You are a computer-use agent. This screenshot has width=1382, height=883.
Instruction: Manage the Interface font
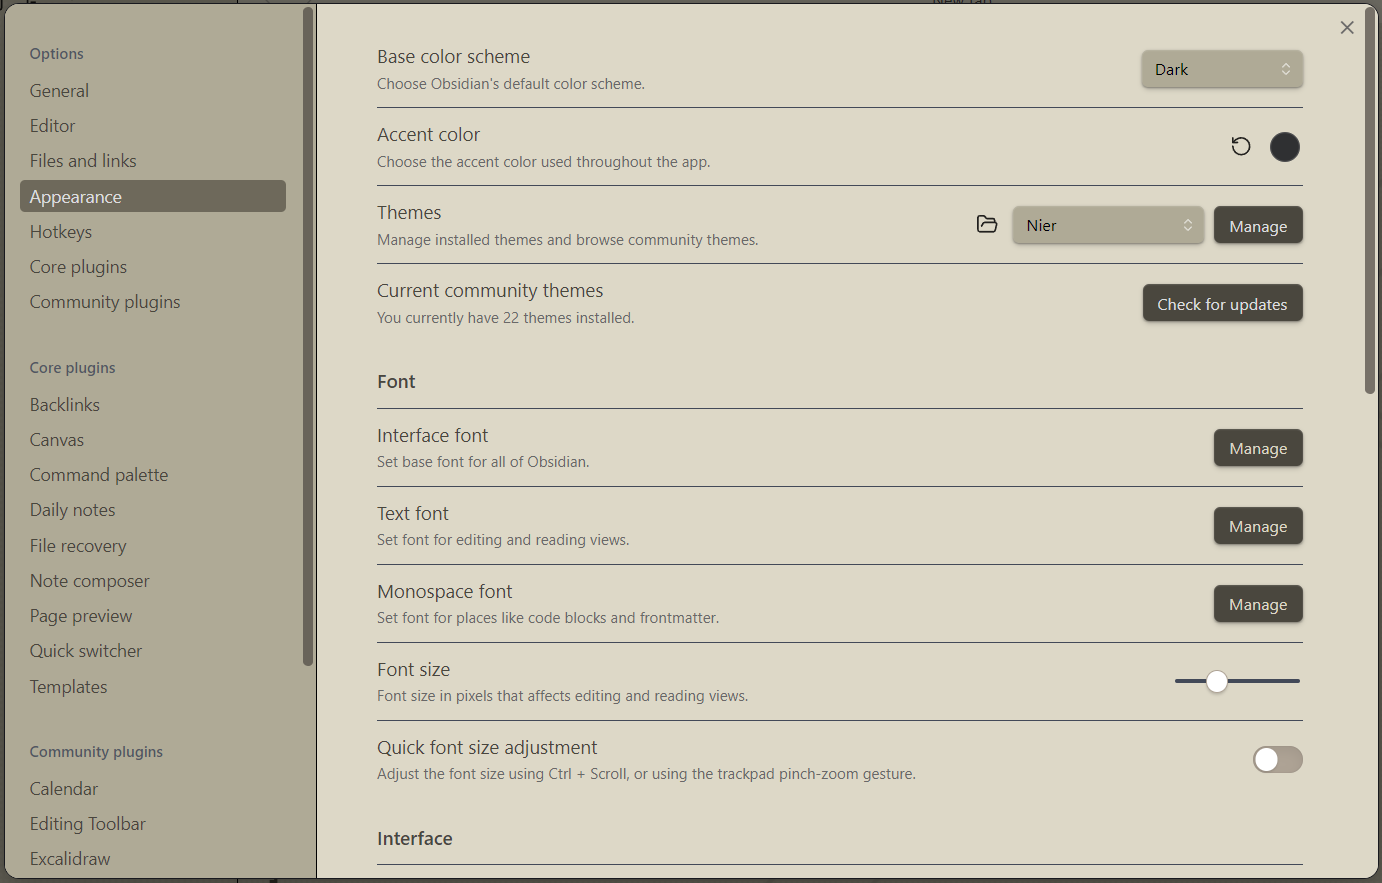(x=1258, y=448)
